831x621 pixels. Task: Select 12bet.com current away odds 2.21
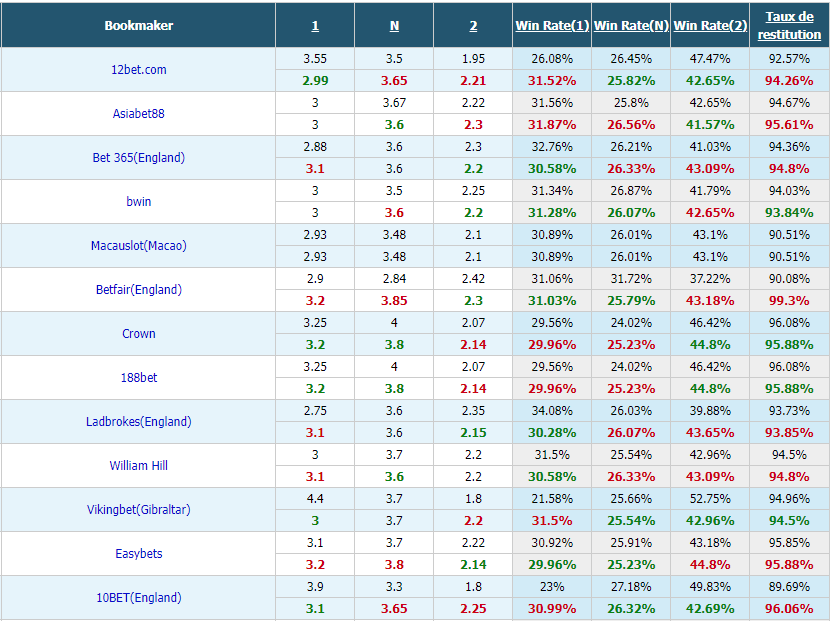coord(473,81)
